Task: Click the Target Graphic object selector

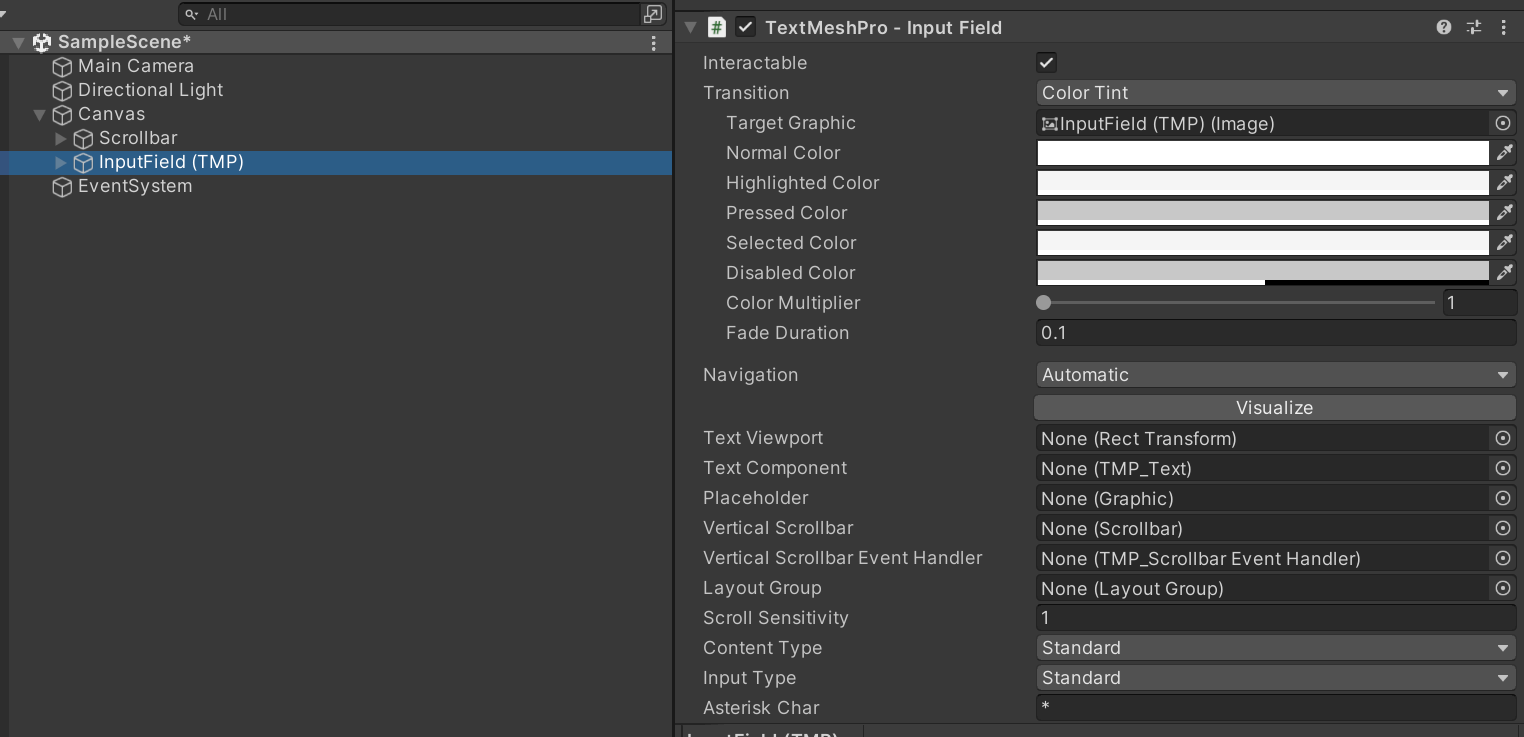Action: pyautogui.click(x=1503, y=123)
